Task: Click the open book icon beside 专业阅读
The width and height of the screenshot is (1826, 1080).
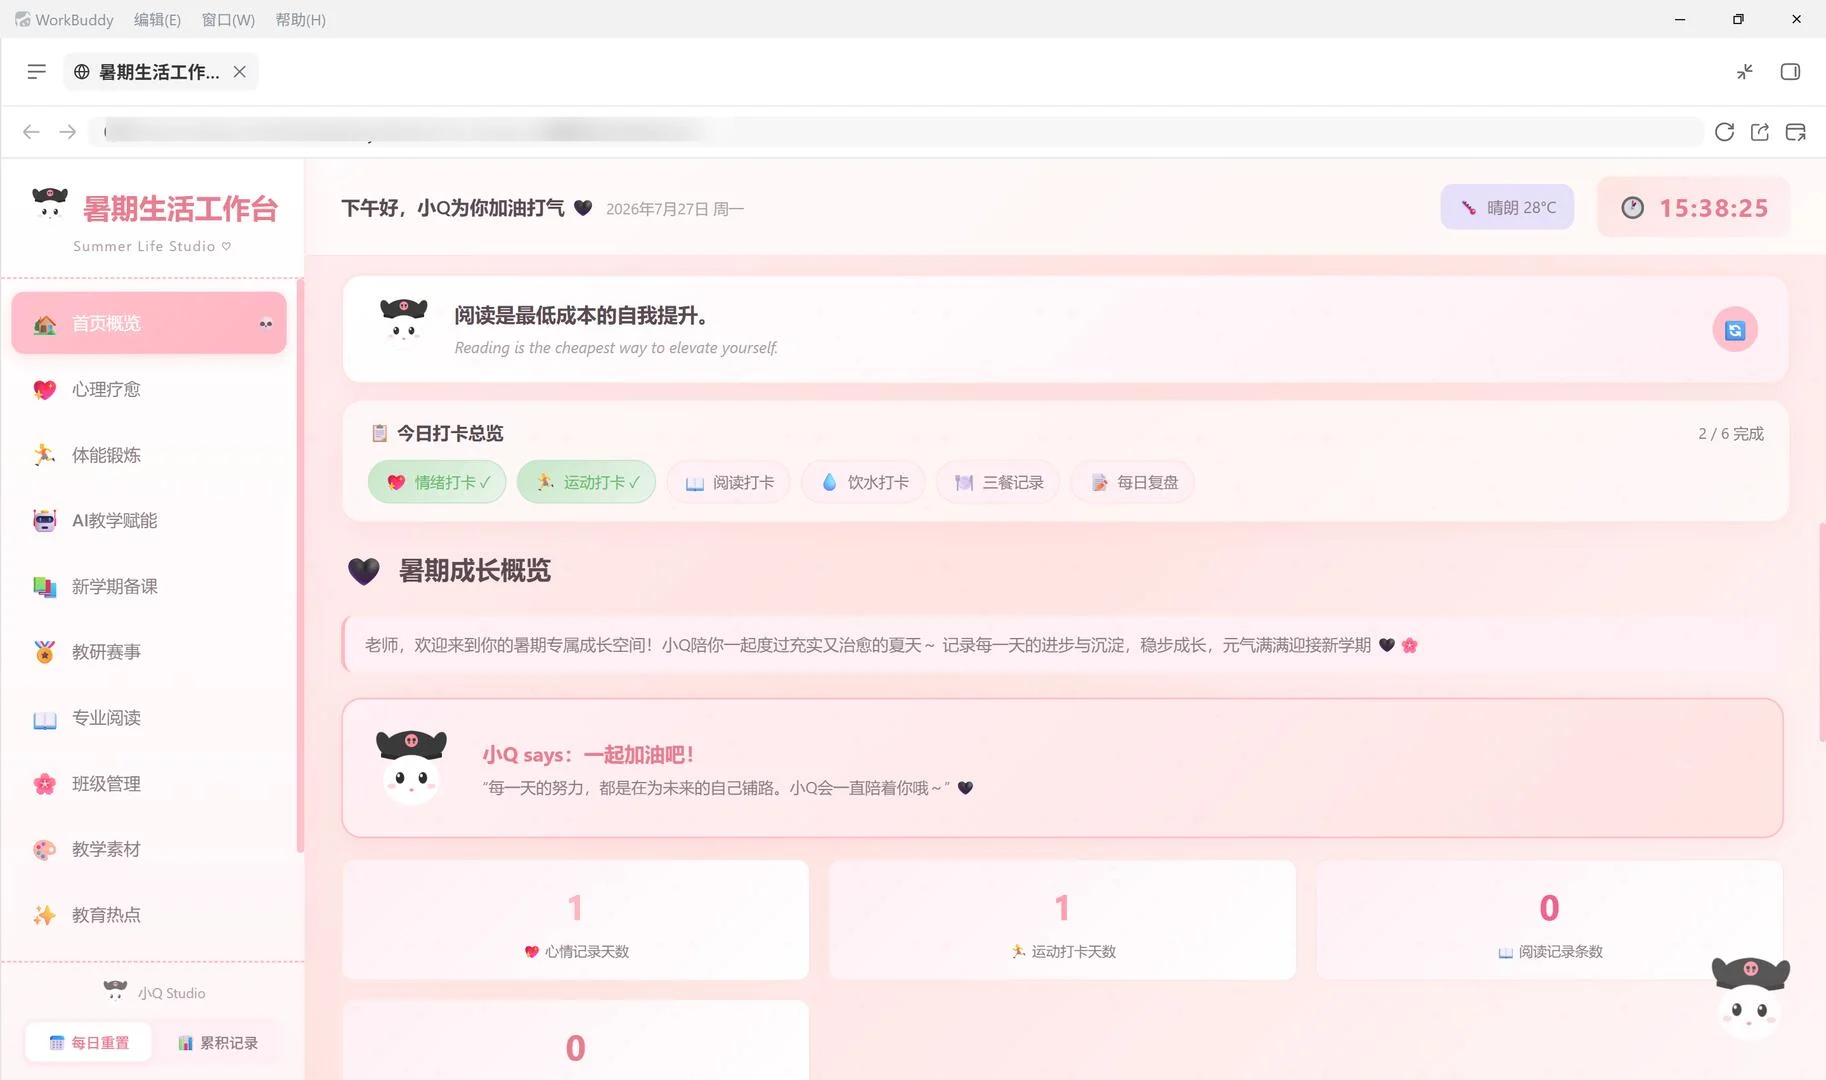Action: pyautogui.click(x=45, y=719)
